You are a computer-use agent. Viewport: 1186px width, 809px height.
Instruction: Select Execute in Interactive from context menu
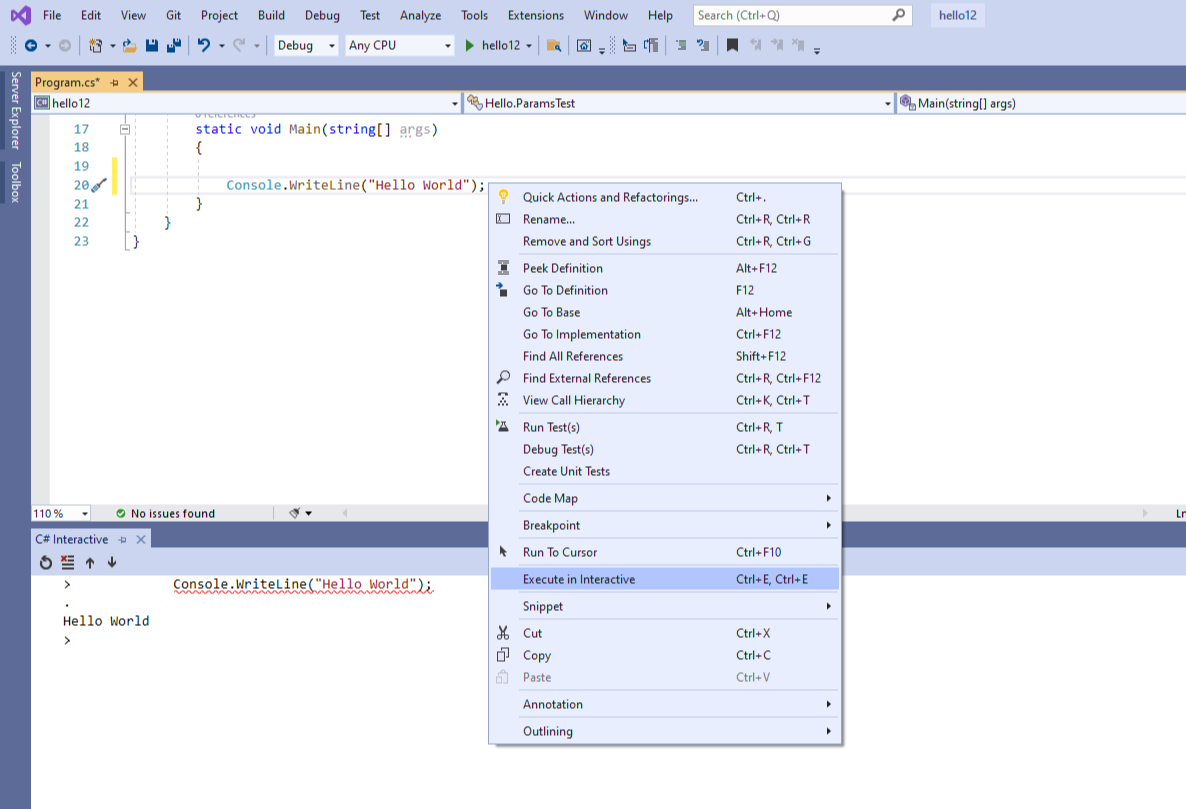tap(578, 579)
